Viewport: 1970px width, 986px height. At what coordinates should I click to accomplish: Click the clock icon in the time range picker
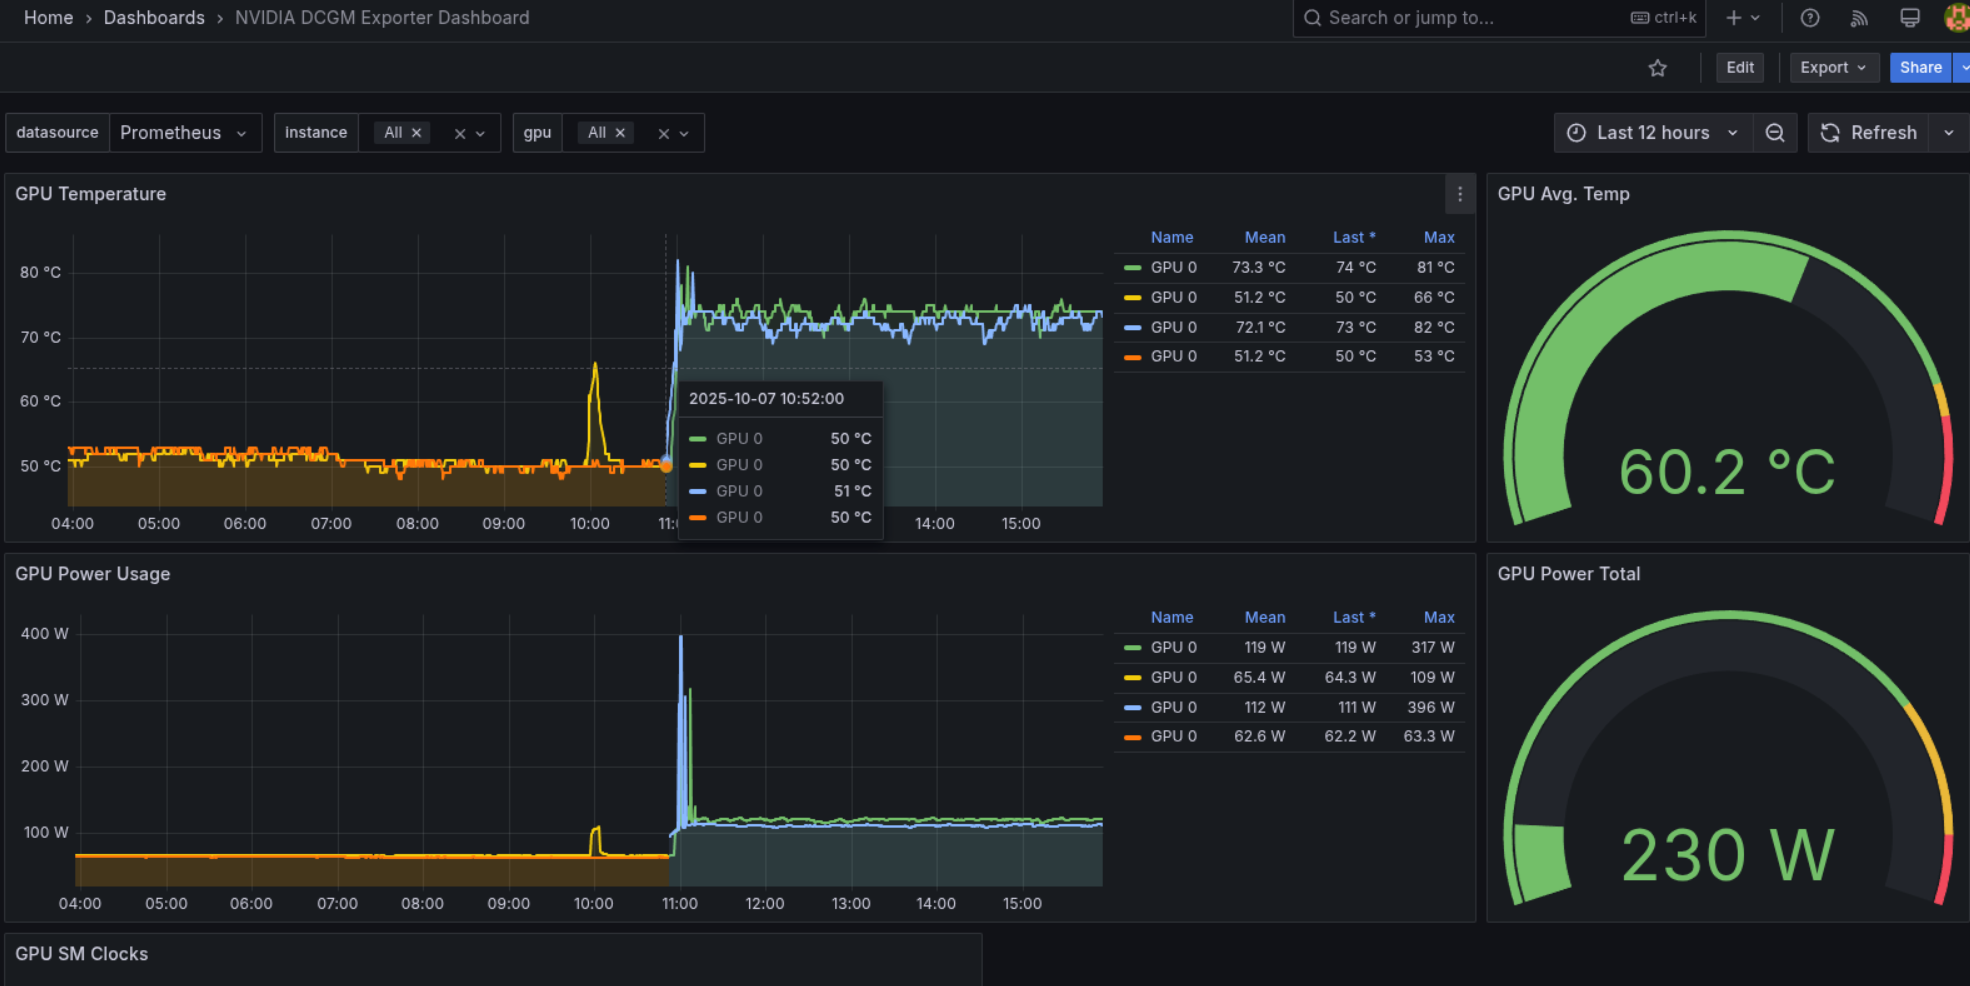1576,132
